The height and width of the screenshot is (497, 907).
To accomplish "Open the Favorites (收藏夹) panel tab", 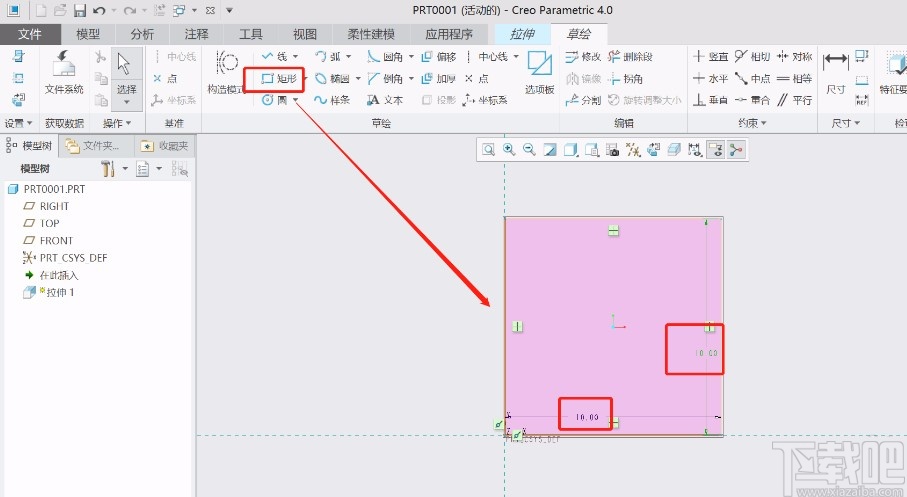I will (165, 146).
